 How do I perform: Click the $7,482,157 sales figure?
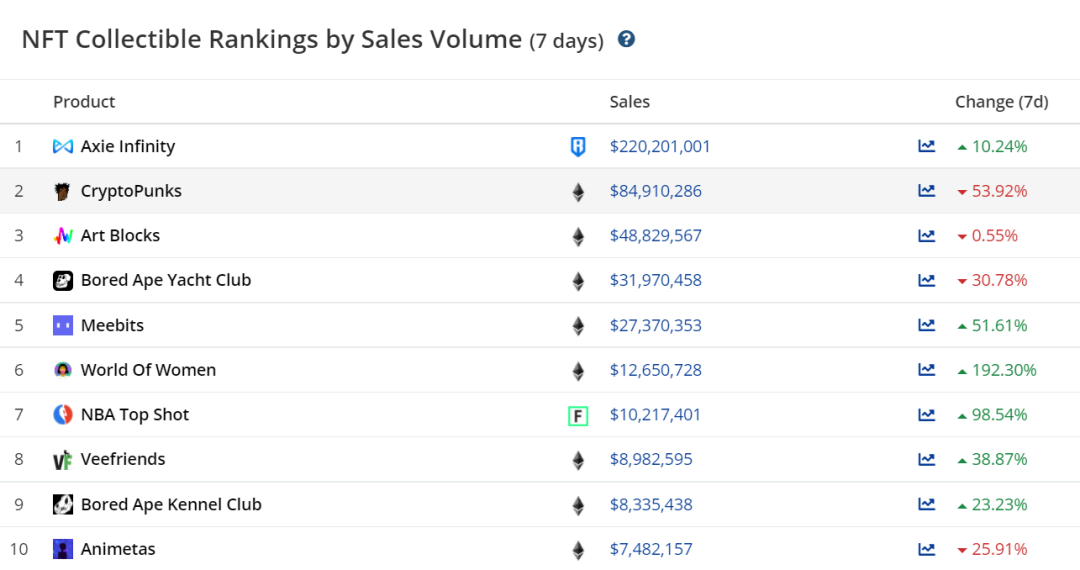coord(651,550)
